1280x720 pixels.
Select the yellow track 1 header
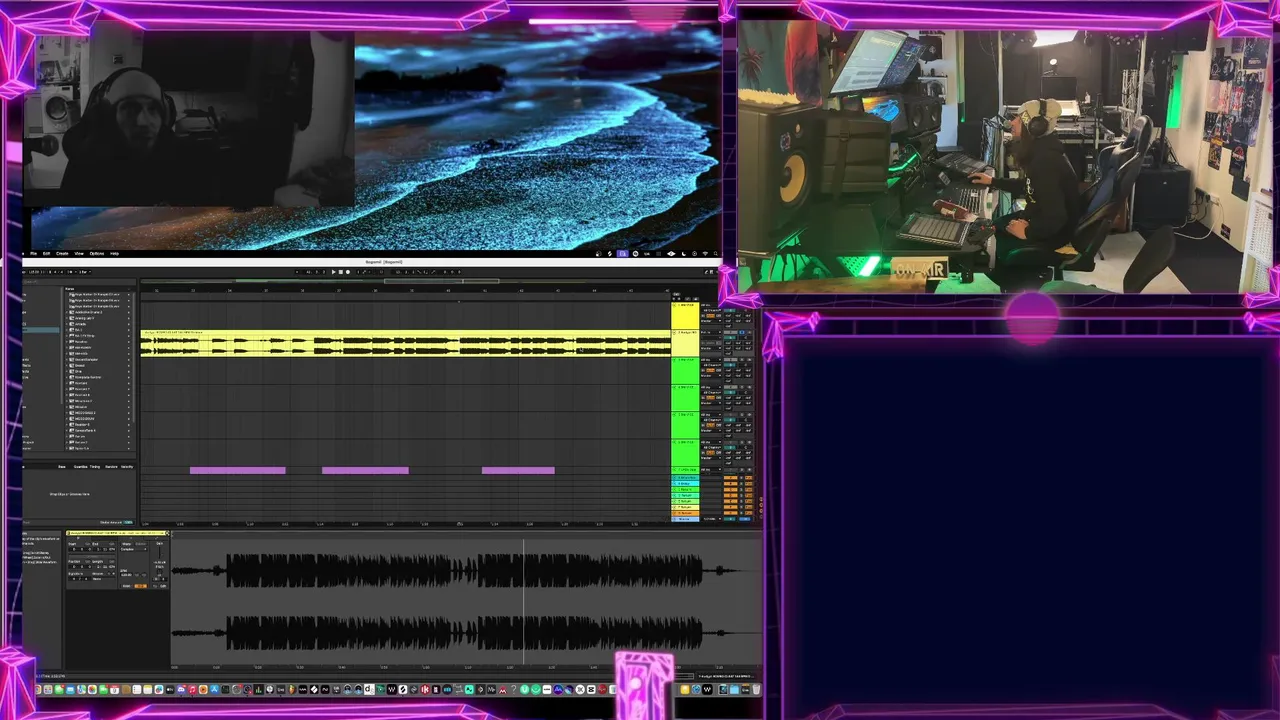(x=685, y=316)
